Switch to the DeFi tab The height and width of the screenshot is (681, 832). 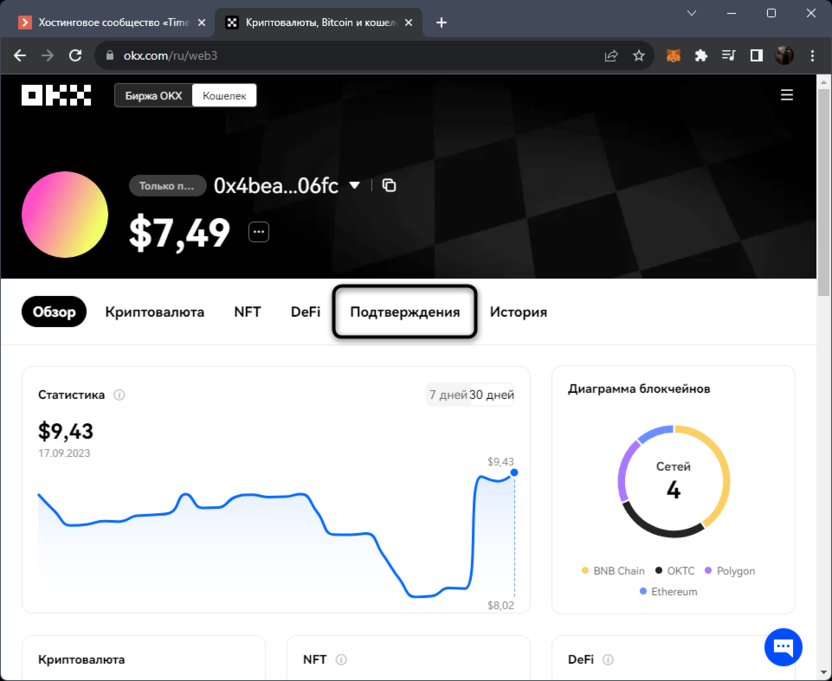[305, 312]
